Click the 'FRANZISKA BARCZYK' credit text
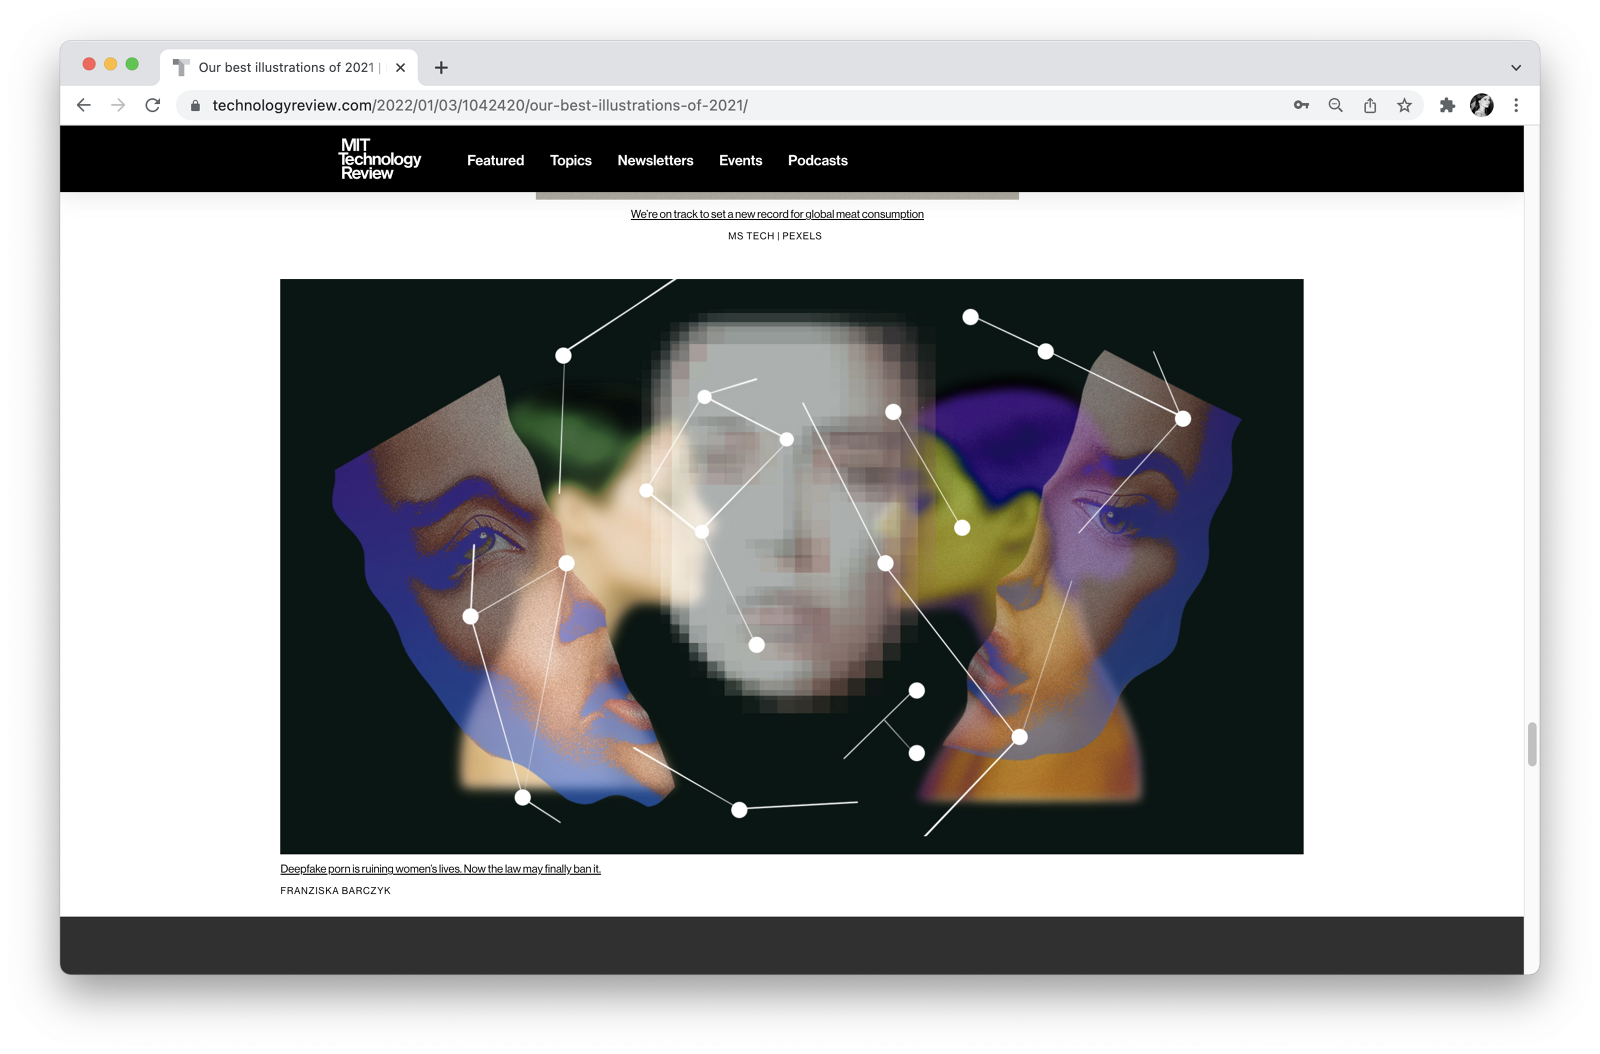1600x1054 pixels. [x=335, y=890]
